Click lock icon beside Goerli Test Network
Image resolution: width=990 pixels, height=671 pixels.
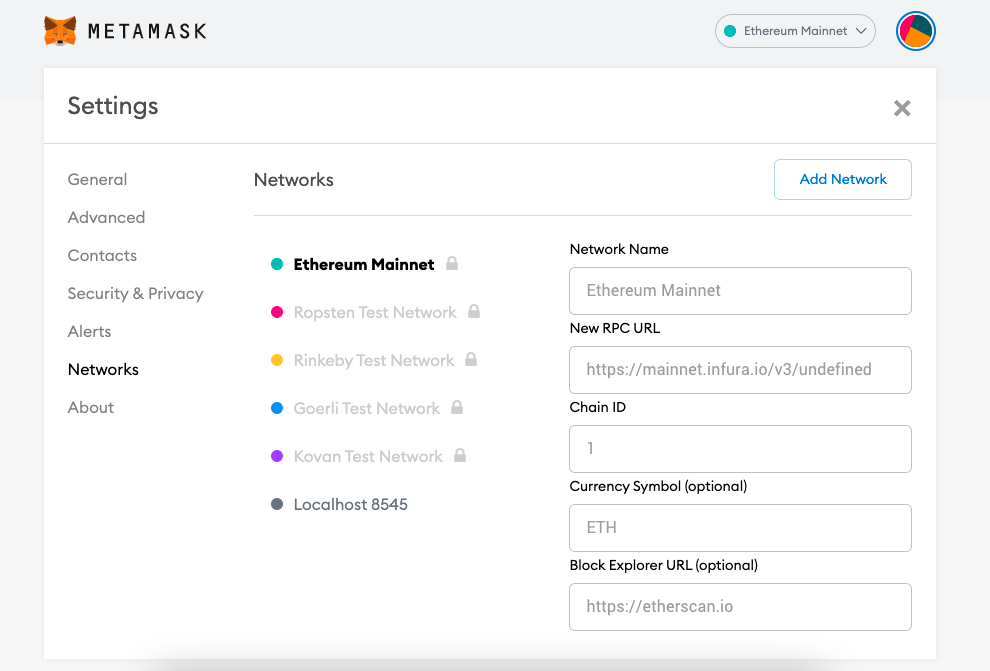[457, 407]
